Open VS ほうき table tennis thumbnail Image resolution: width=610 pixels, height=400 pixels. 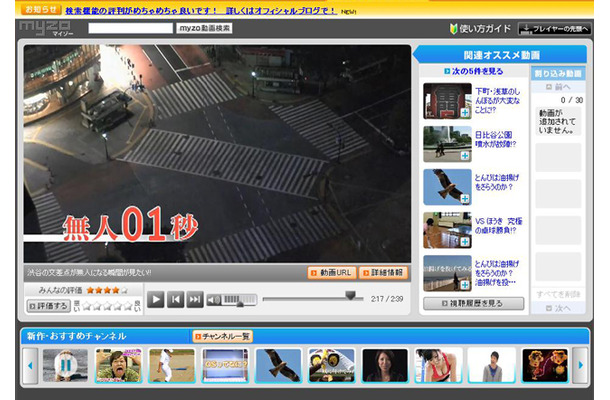coord(447,230)
